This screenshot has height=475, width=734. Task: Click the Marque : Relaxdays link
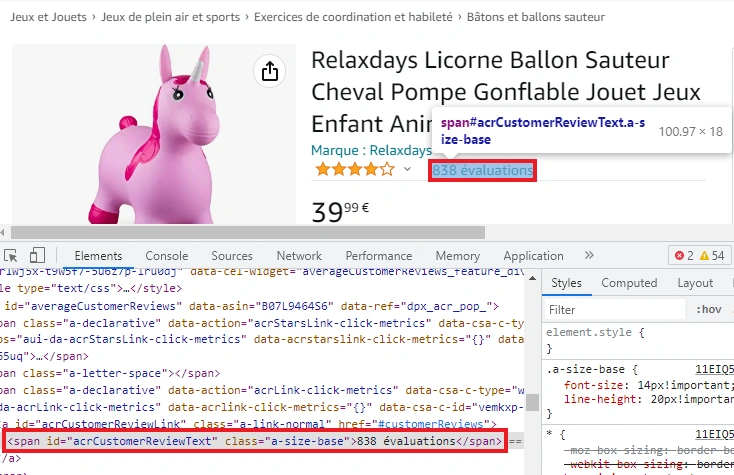pyautogui.click(x=371, y=150)
